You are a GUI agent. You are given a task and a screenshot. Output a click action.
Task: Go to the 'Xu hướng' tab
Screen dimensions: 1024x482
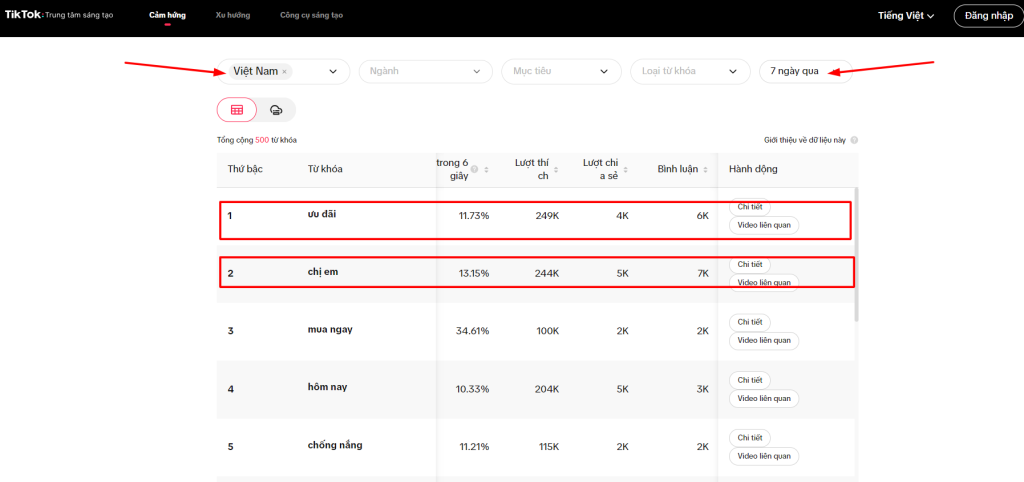233,16
